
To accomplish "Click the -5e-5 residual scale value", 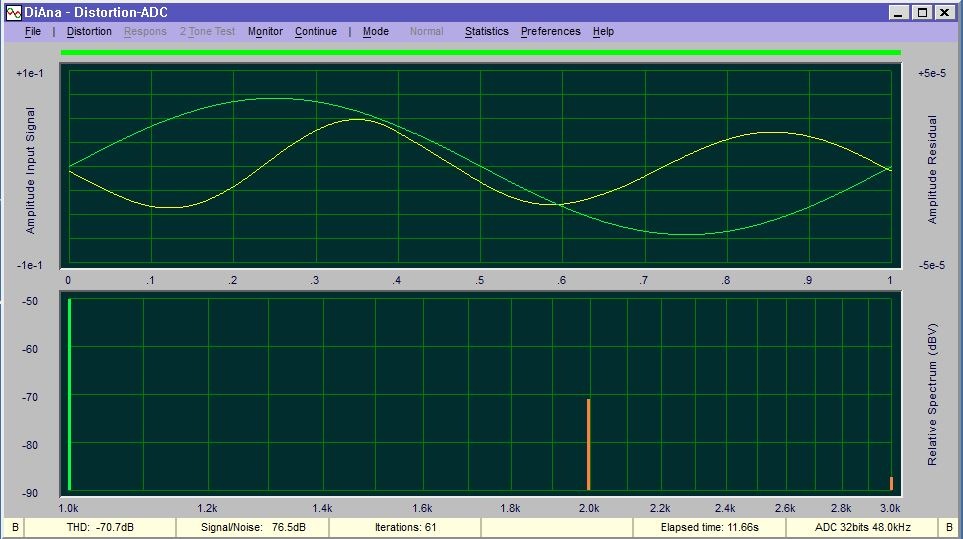I will (x=932, y=265).
